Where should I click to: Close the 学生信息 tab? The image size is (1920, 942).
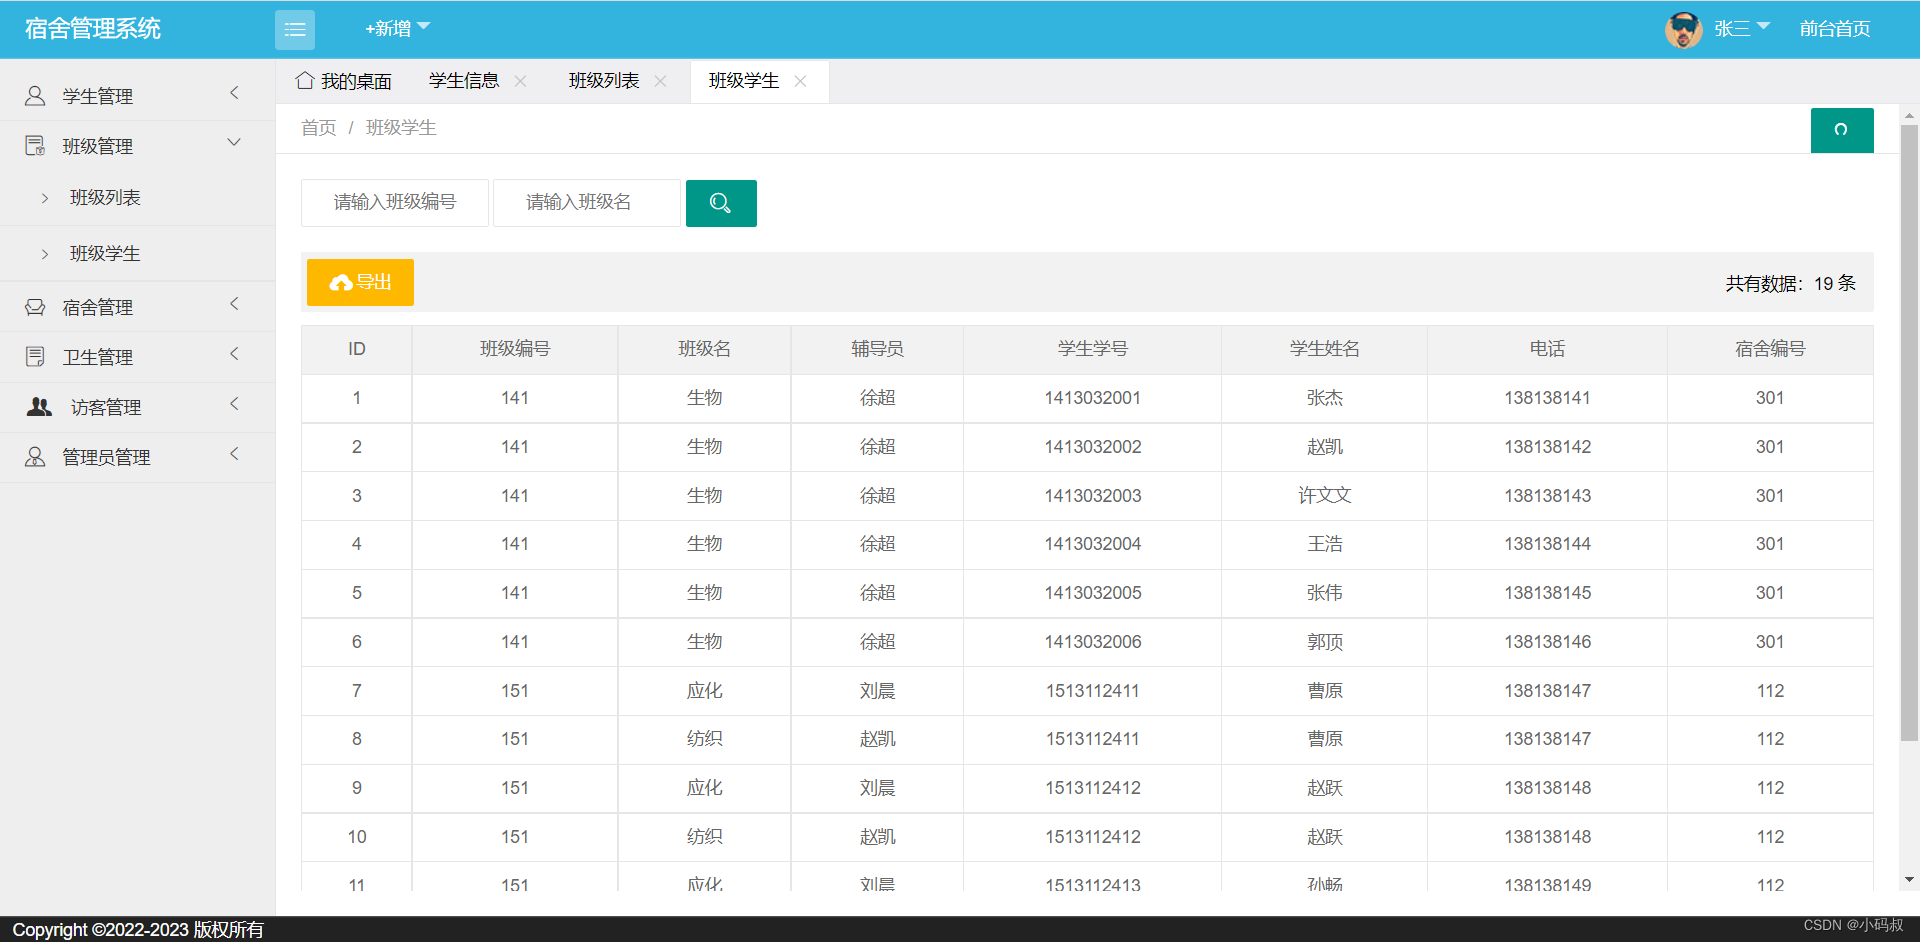[520, 81]
